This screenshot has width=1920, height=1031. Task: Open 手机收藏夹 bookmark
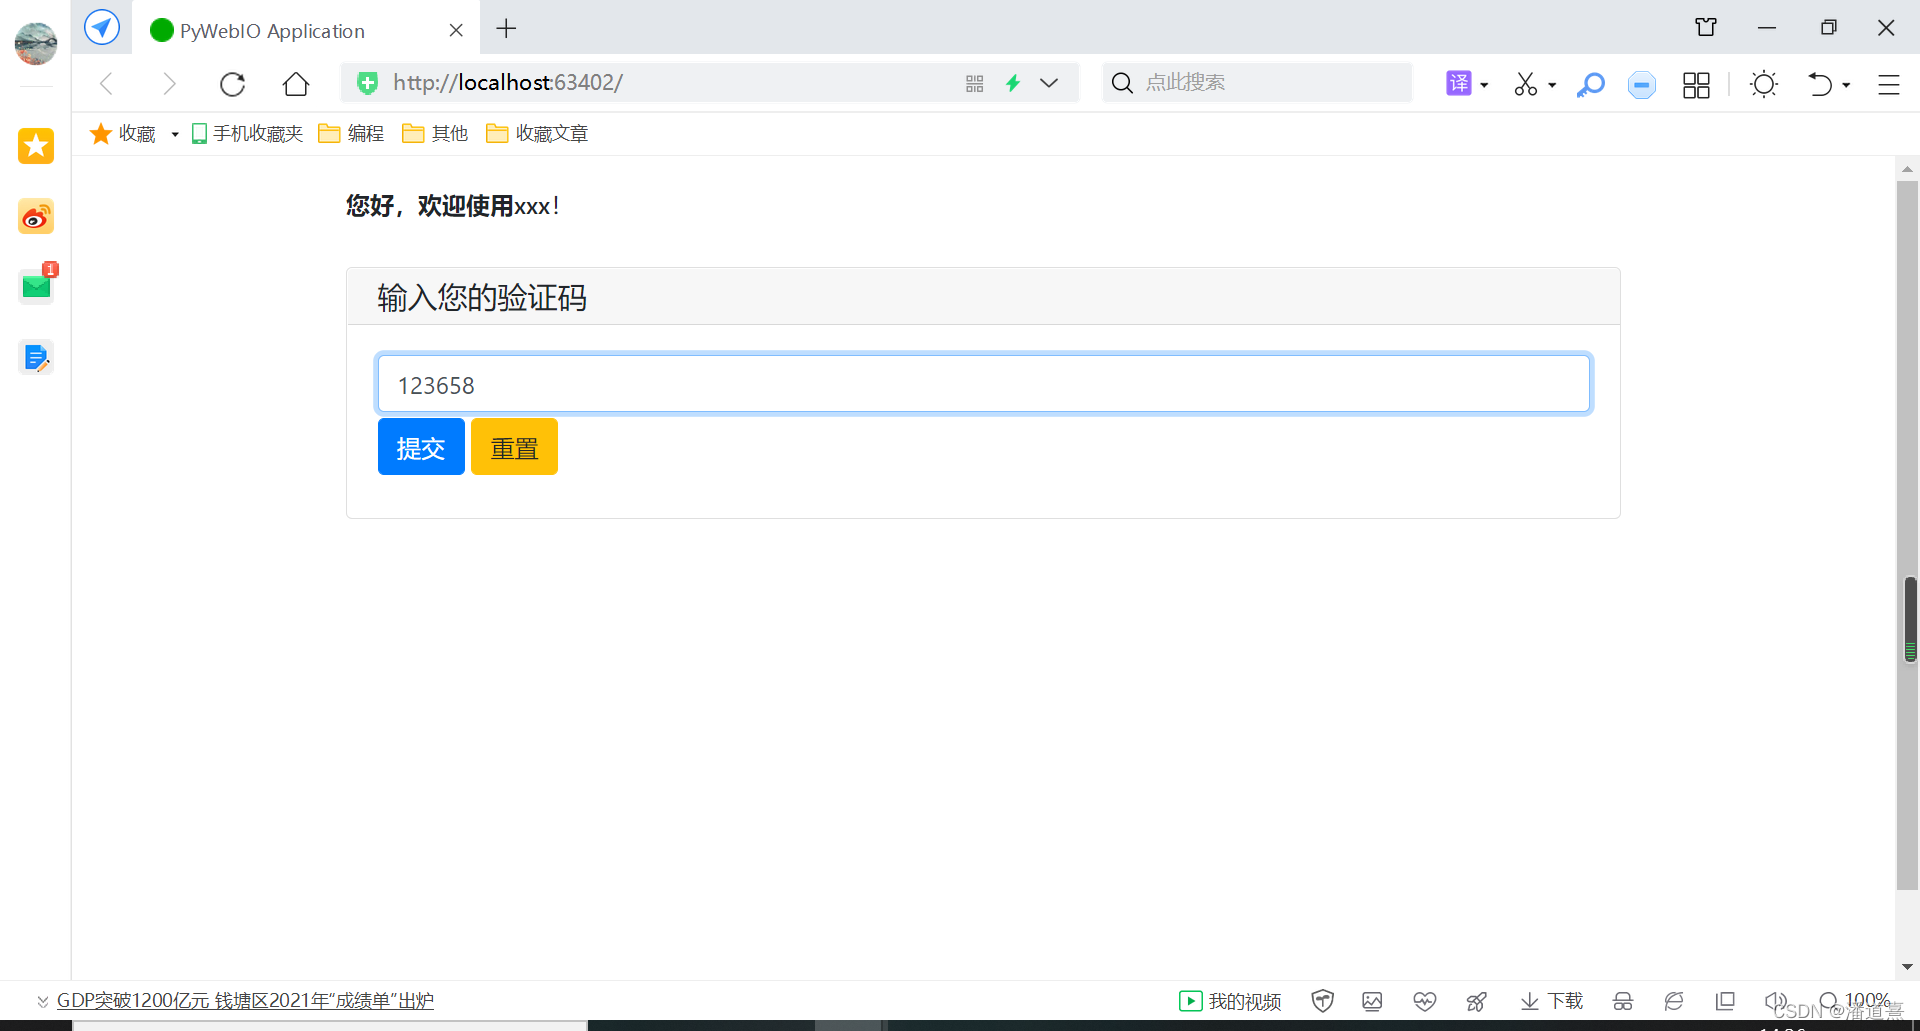[247, 133]
